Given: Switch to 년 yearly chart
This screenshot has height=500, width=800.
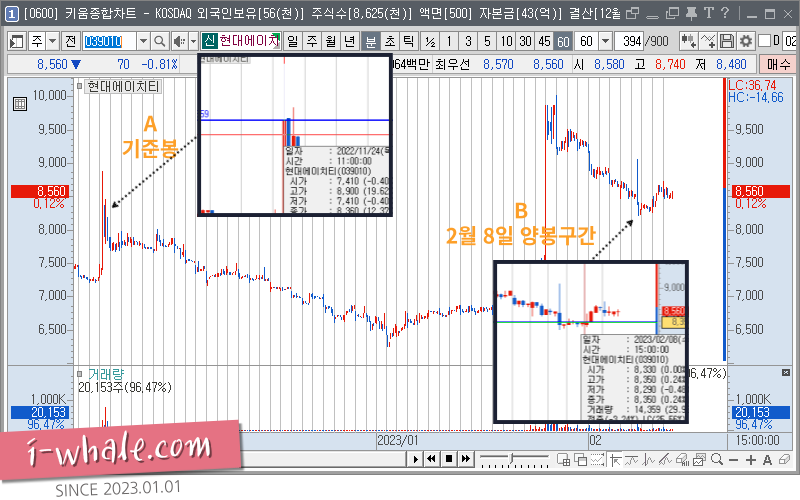Looking at the screenshot, I should point(349,41).
